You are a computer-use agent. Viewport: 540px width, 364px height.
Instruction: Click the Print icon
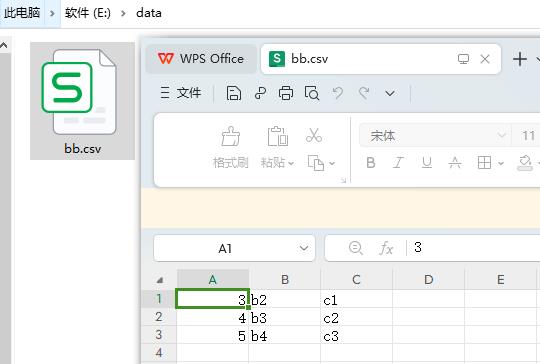[286, 93]
